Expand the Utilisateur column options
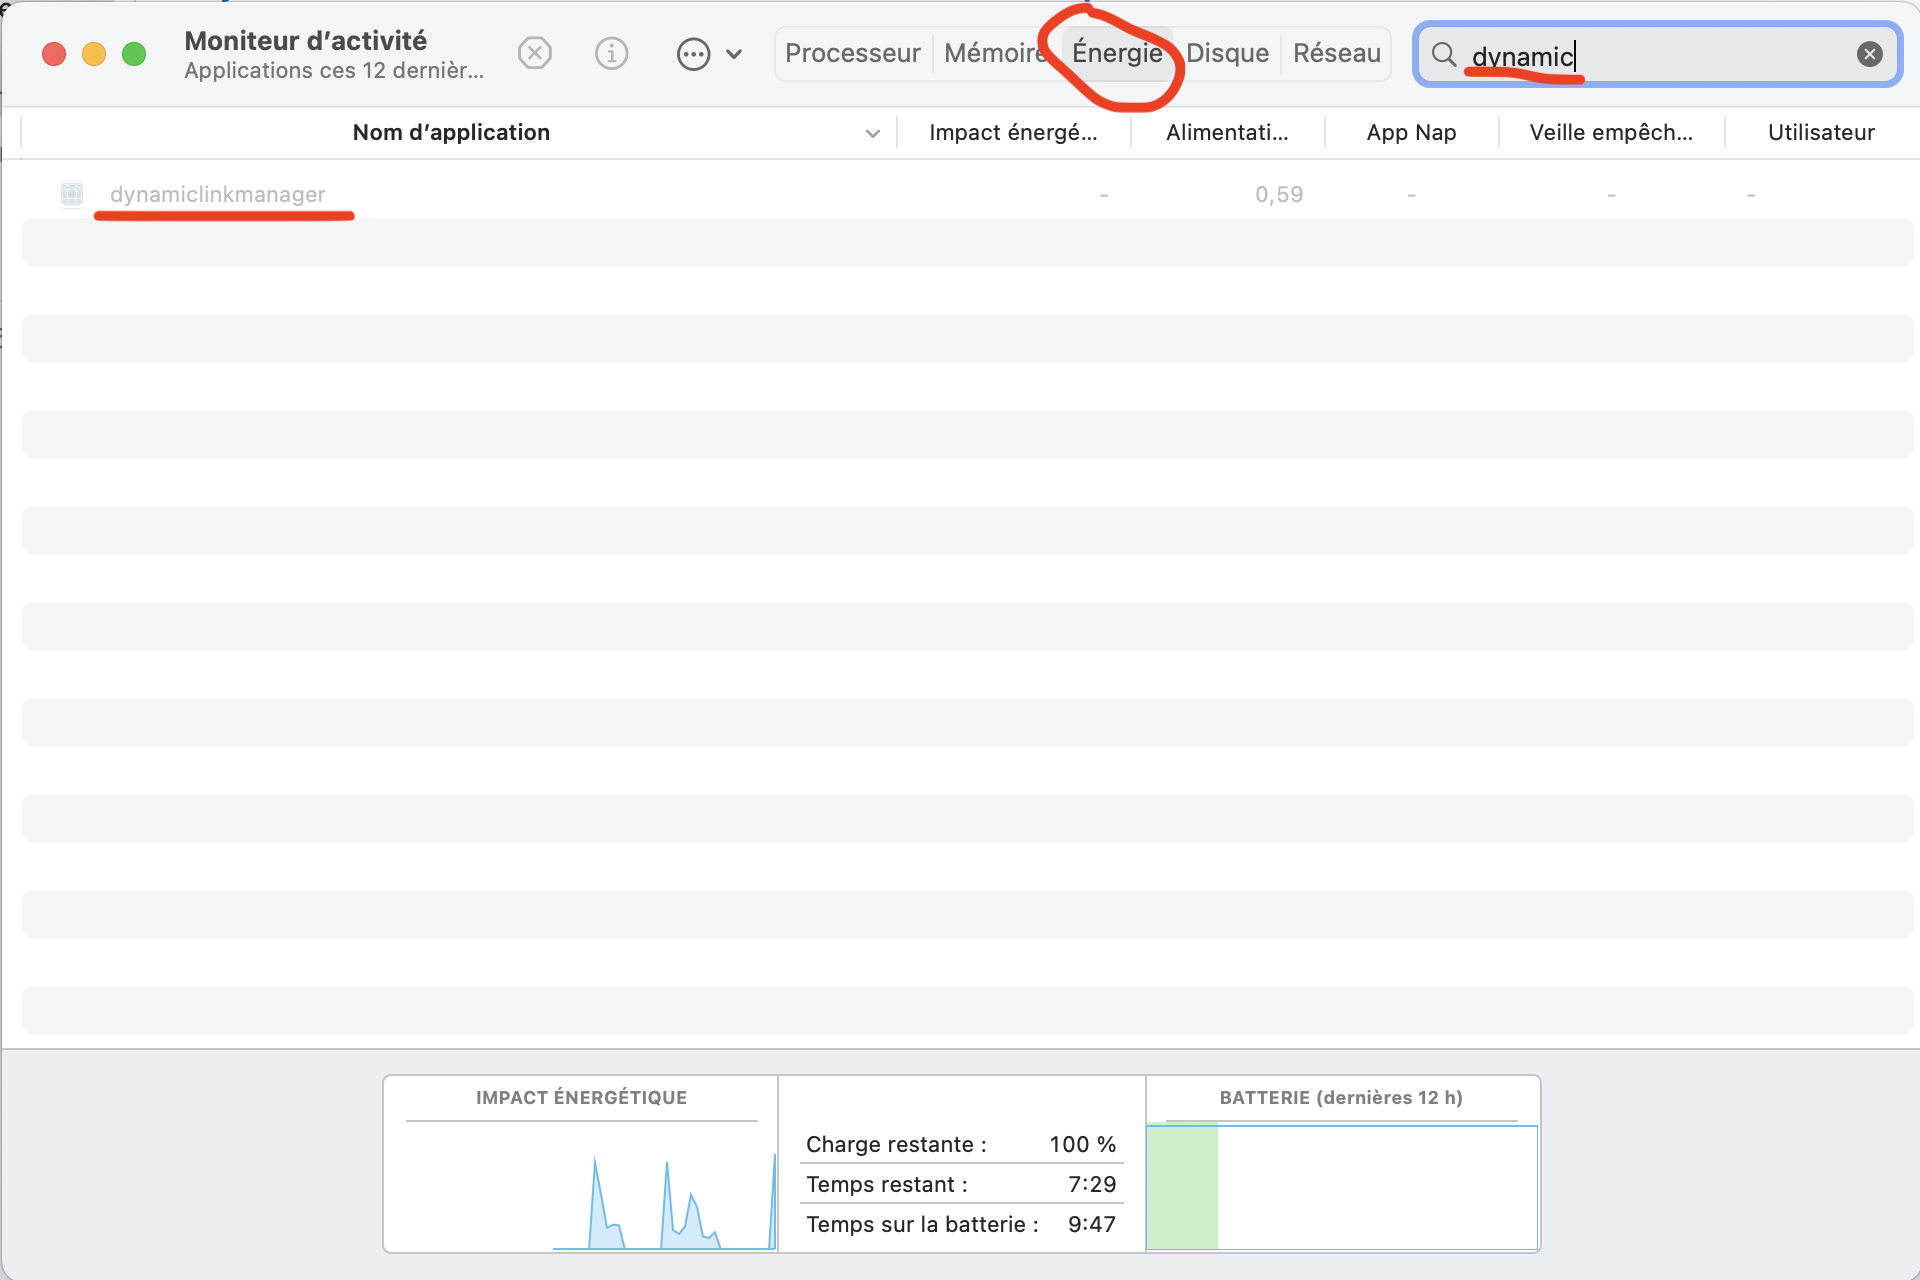The width and height of the screenshot is (1920, 1280). click(1821, 132)
